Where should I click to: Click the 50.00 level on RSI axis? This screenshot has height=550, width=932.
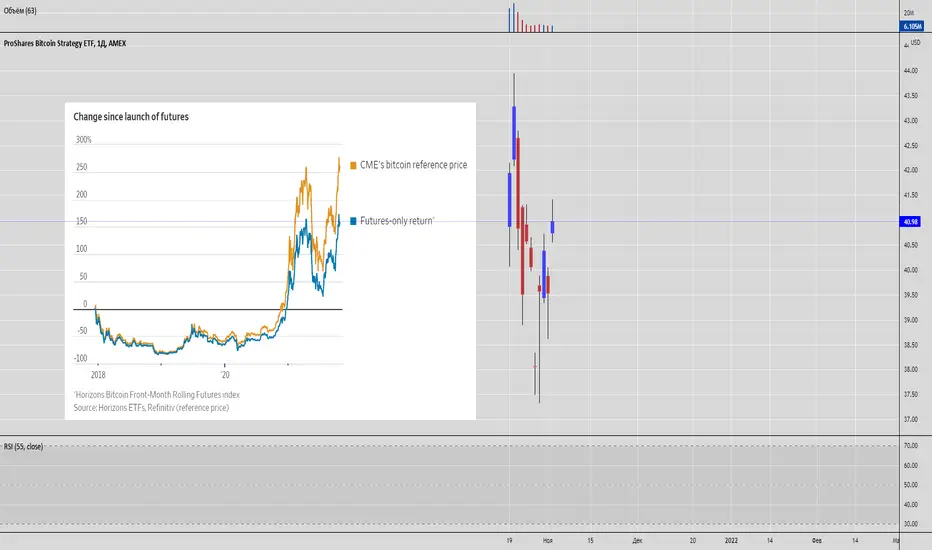tap(911, 485)
